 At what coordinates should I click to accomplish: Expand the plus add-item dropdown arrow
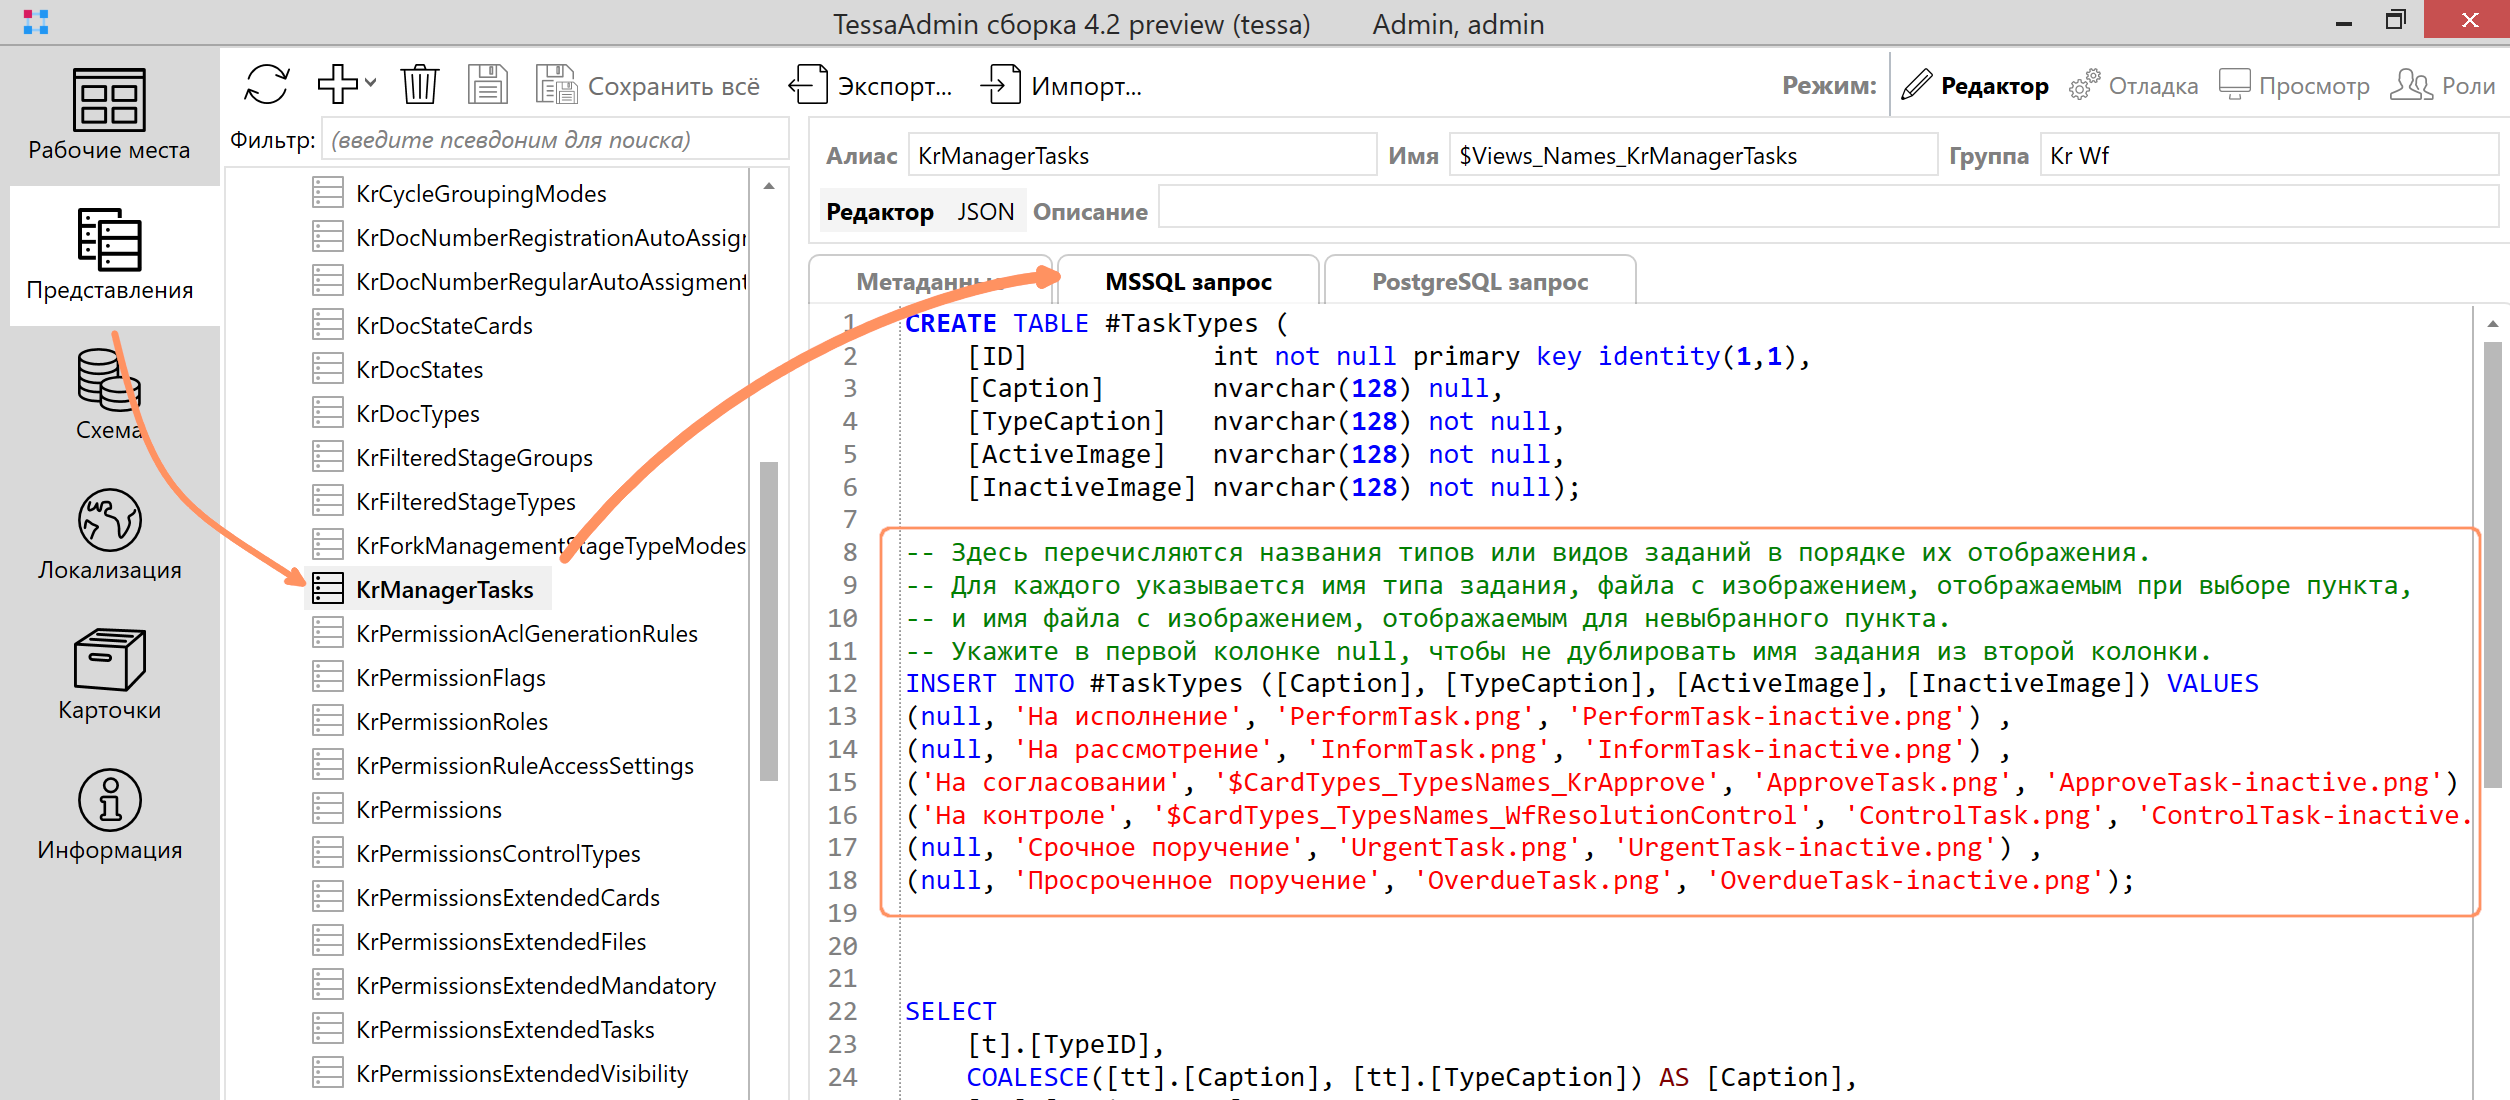pos(371,84)
